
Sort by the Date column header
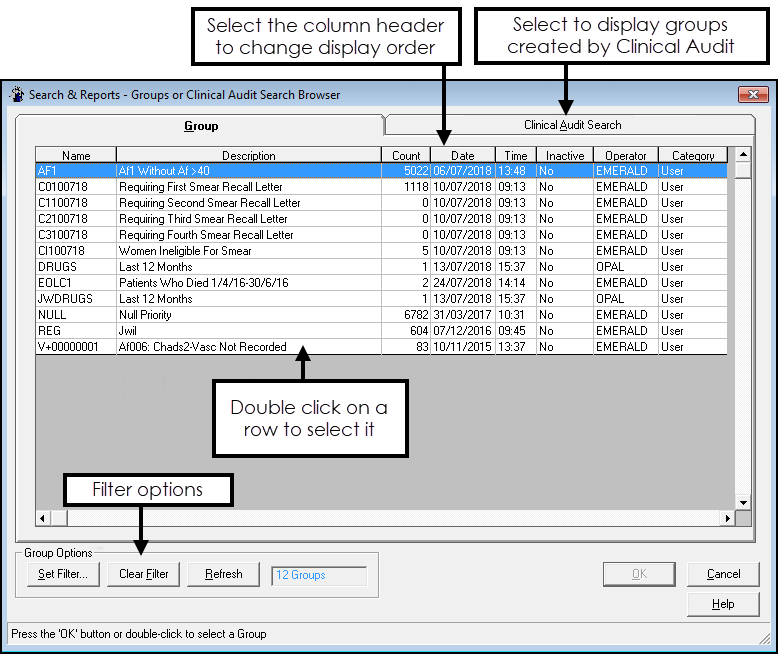[x=462, y=155]
